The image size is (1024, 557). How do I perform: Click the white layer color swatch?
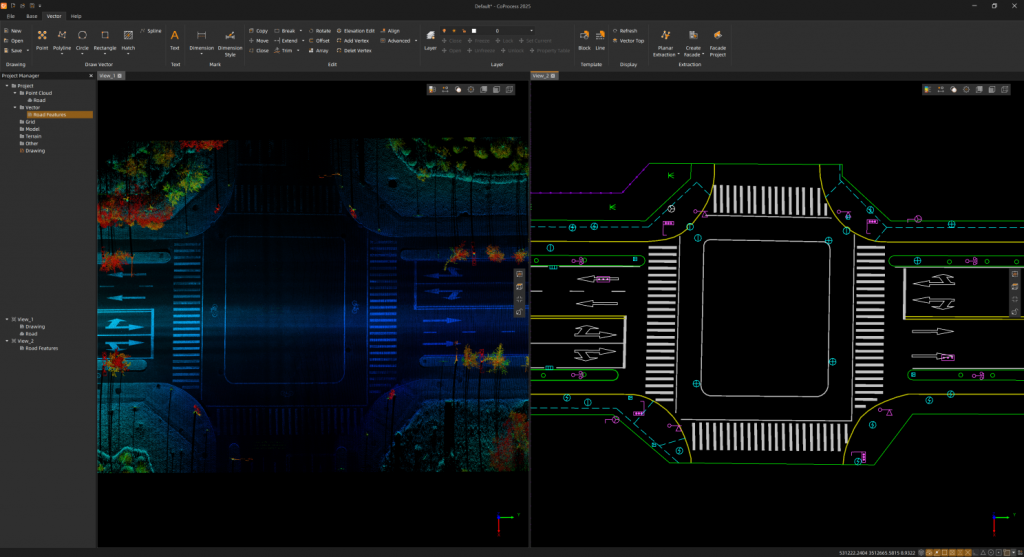pos(475,31)
